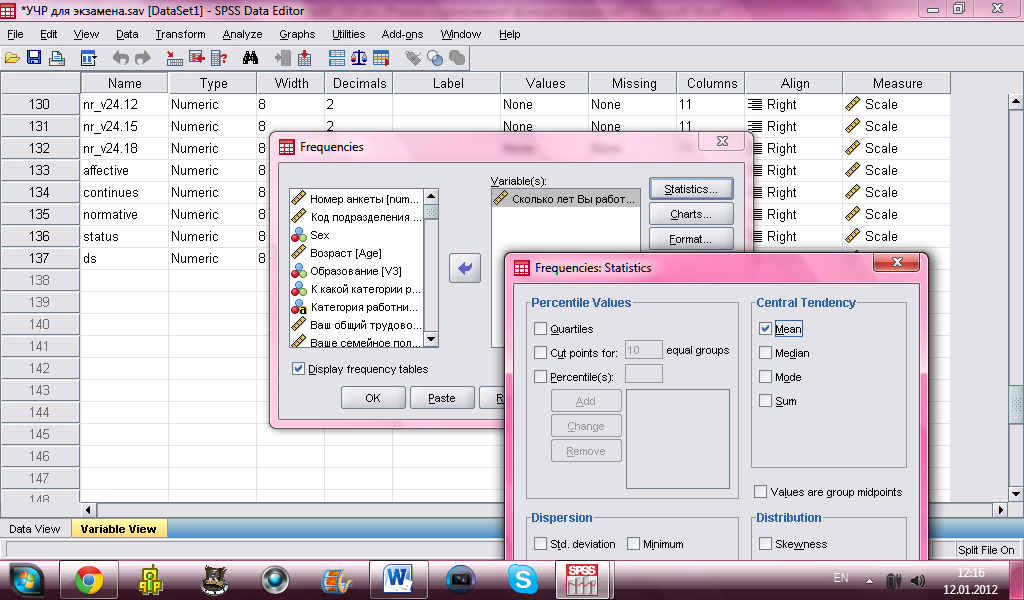Open the Dialog Recall toolbar icon
The width and height of the screenshot is (1024, 600).
(x=88, y=58)
